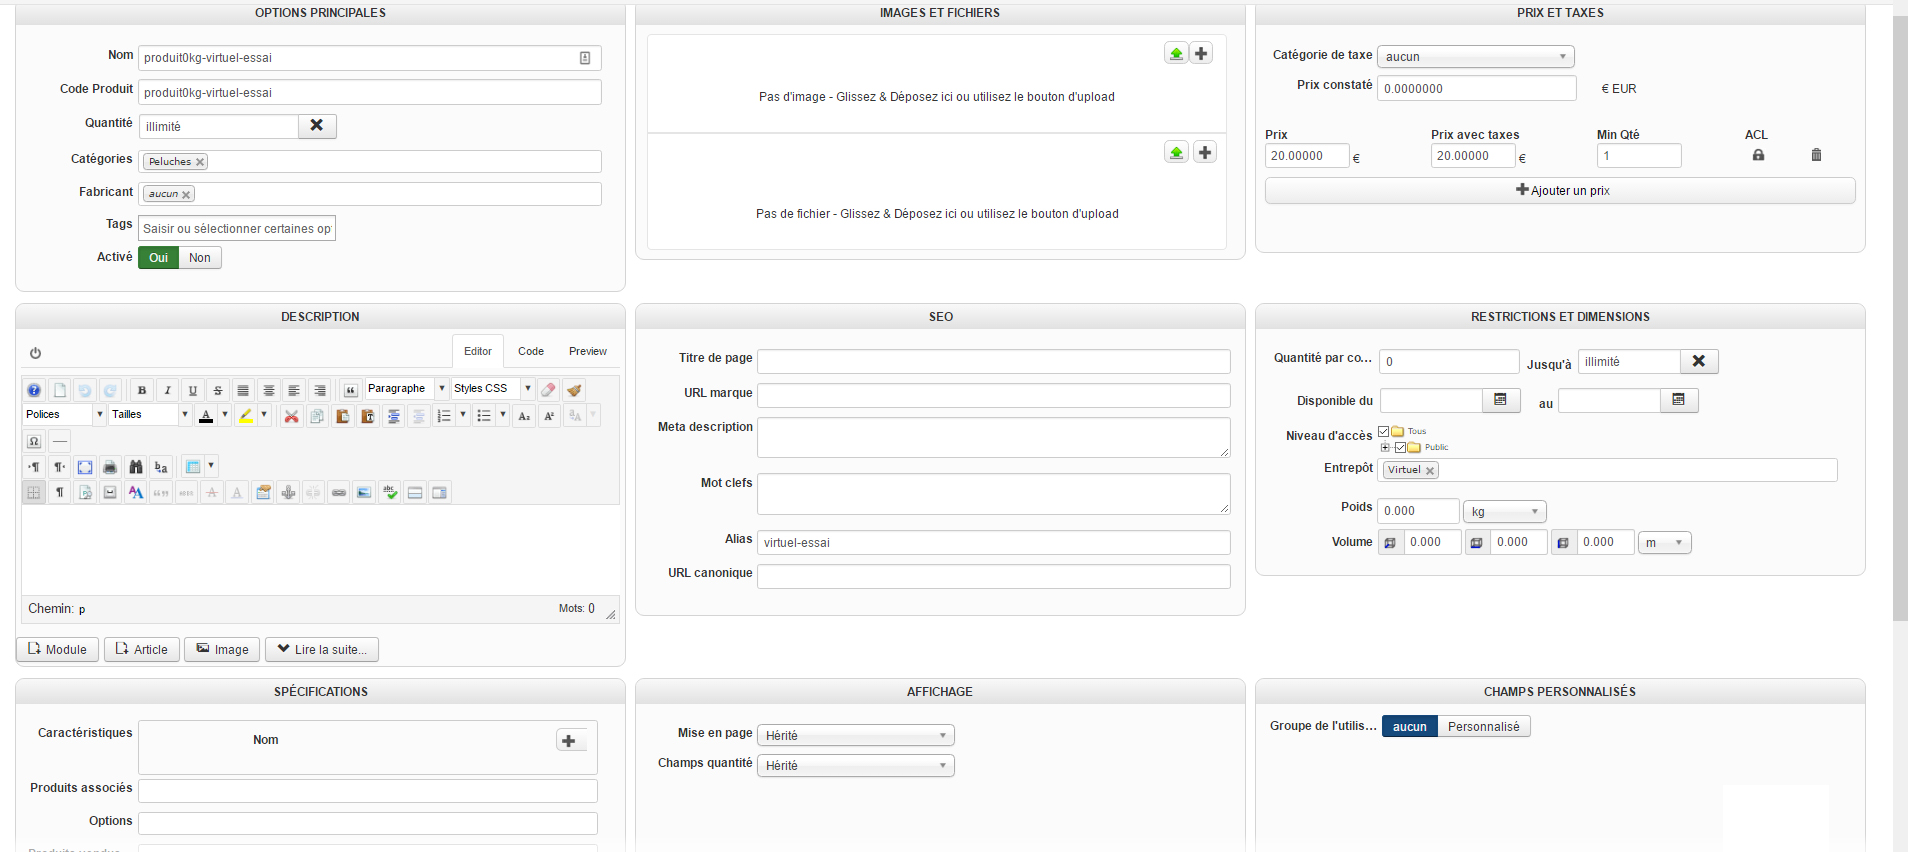
Task: Print the description editor content
Action: tap(110, 467)
